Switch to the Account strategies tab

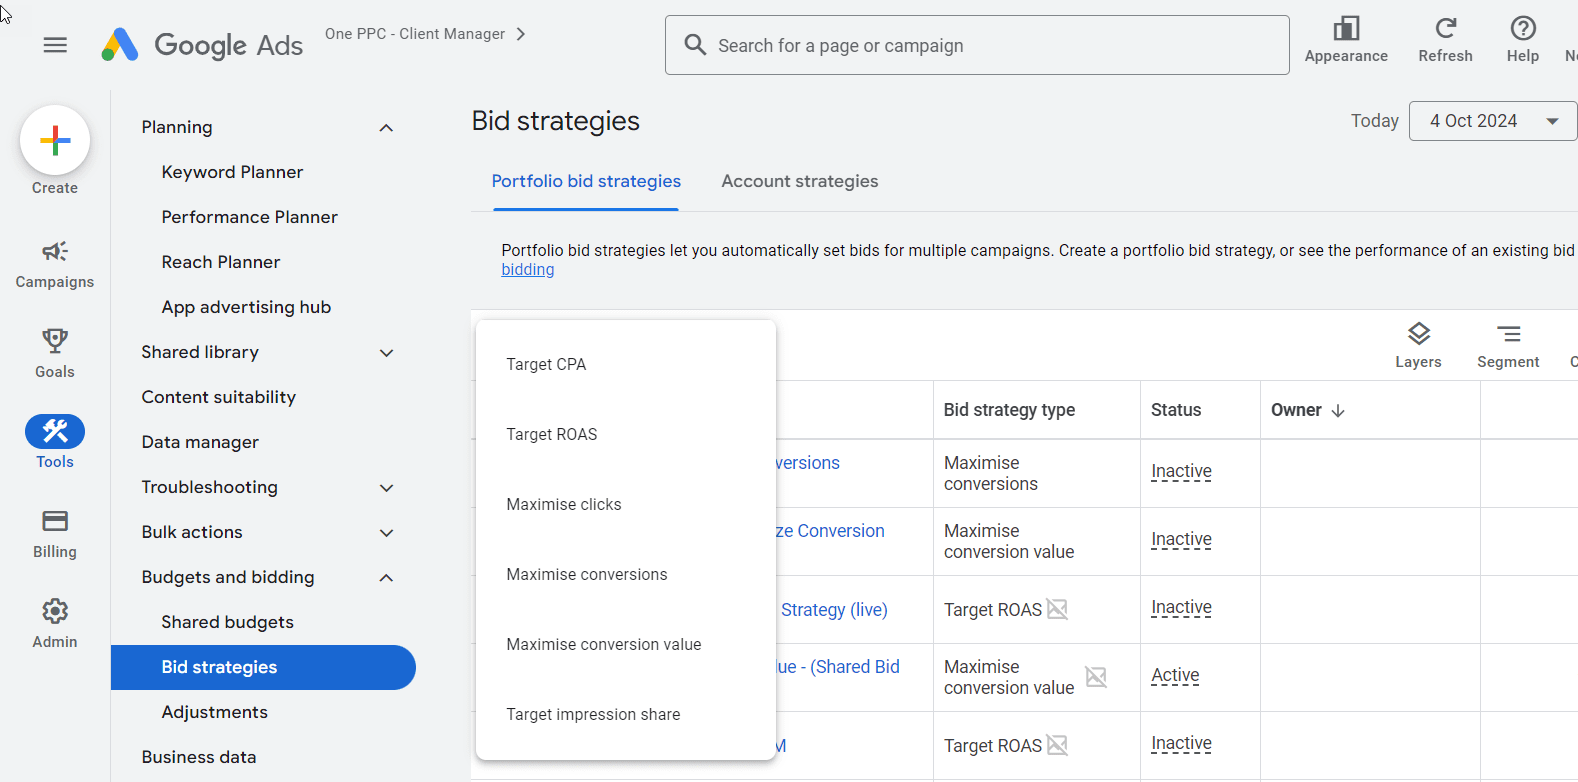tap(799, 181)
